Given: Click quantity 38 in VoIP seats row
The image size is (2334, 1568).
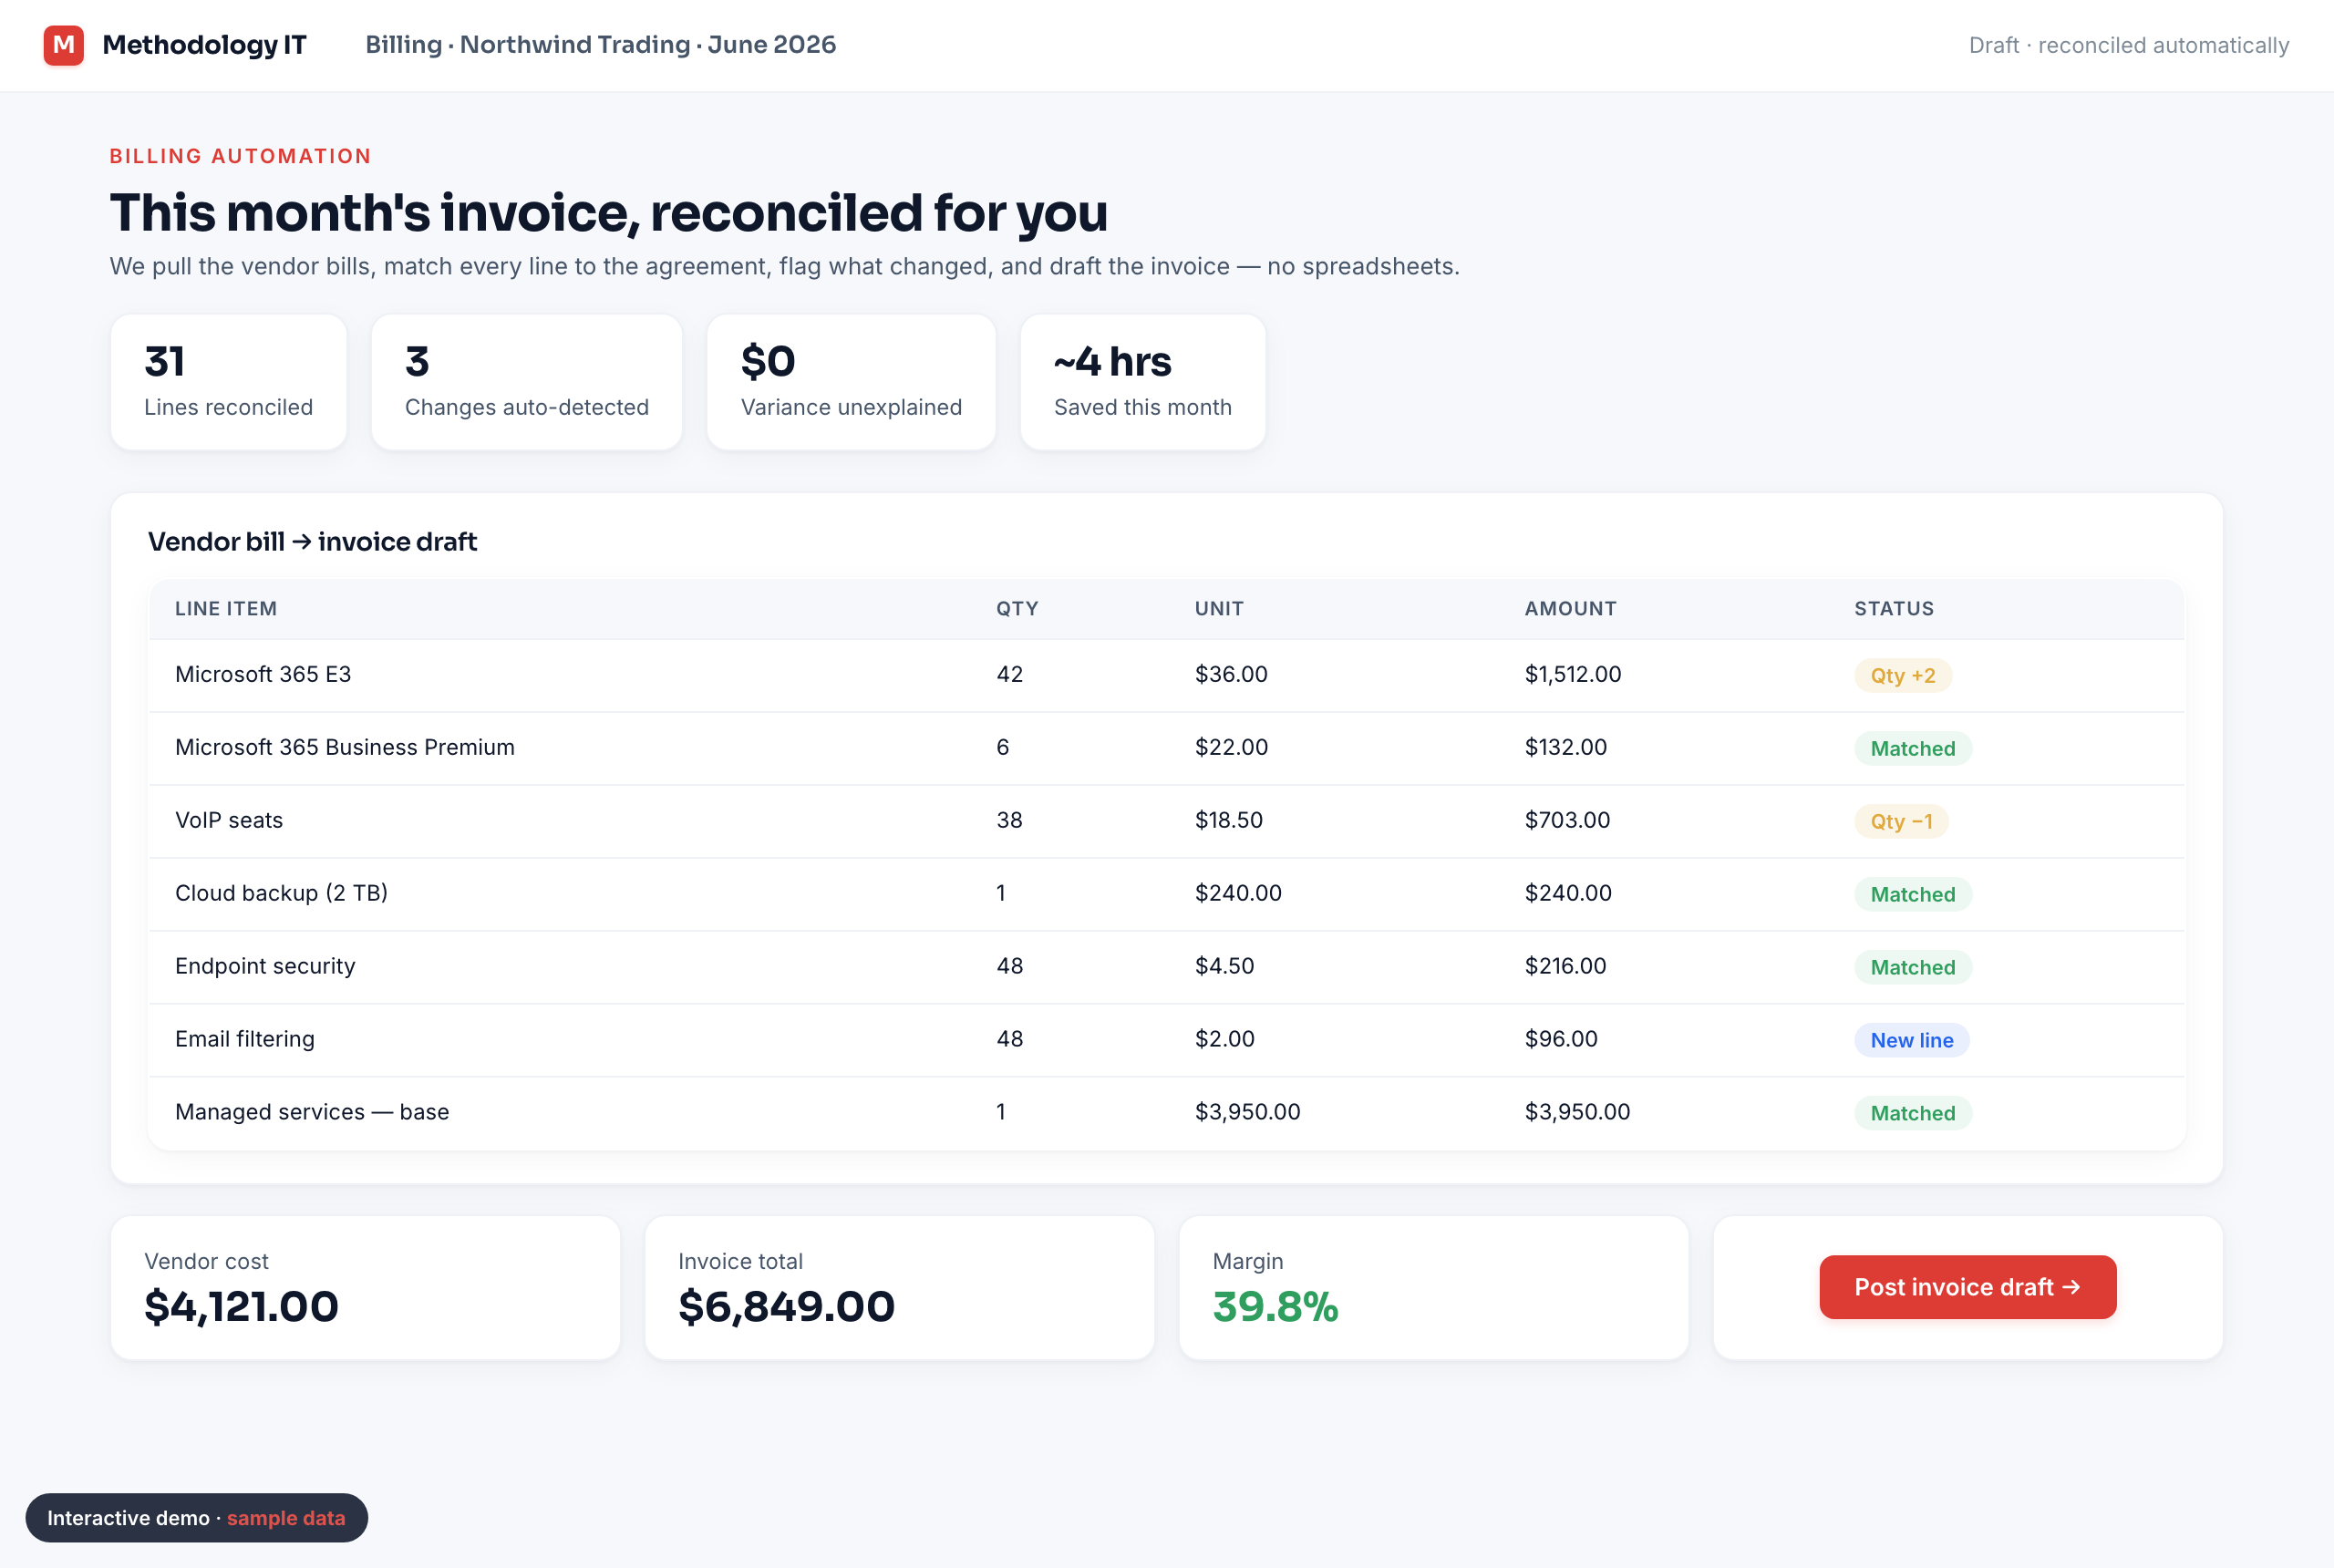Looking at the screenshot, I should pos(1010,821).
